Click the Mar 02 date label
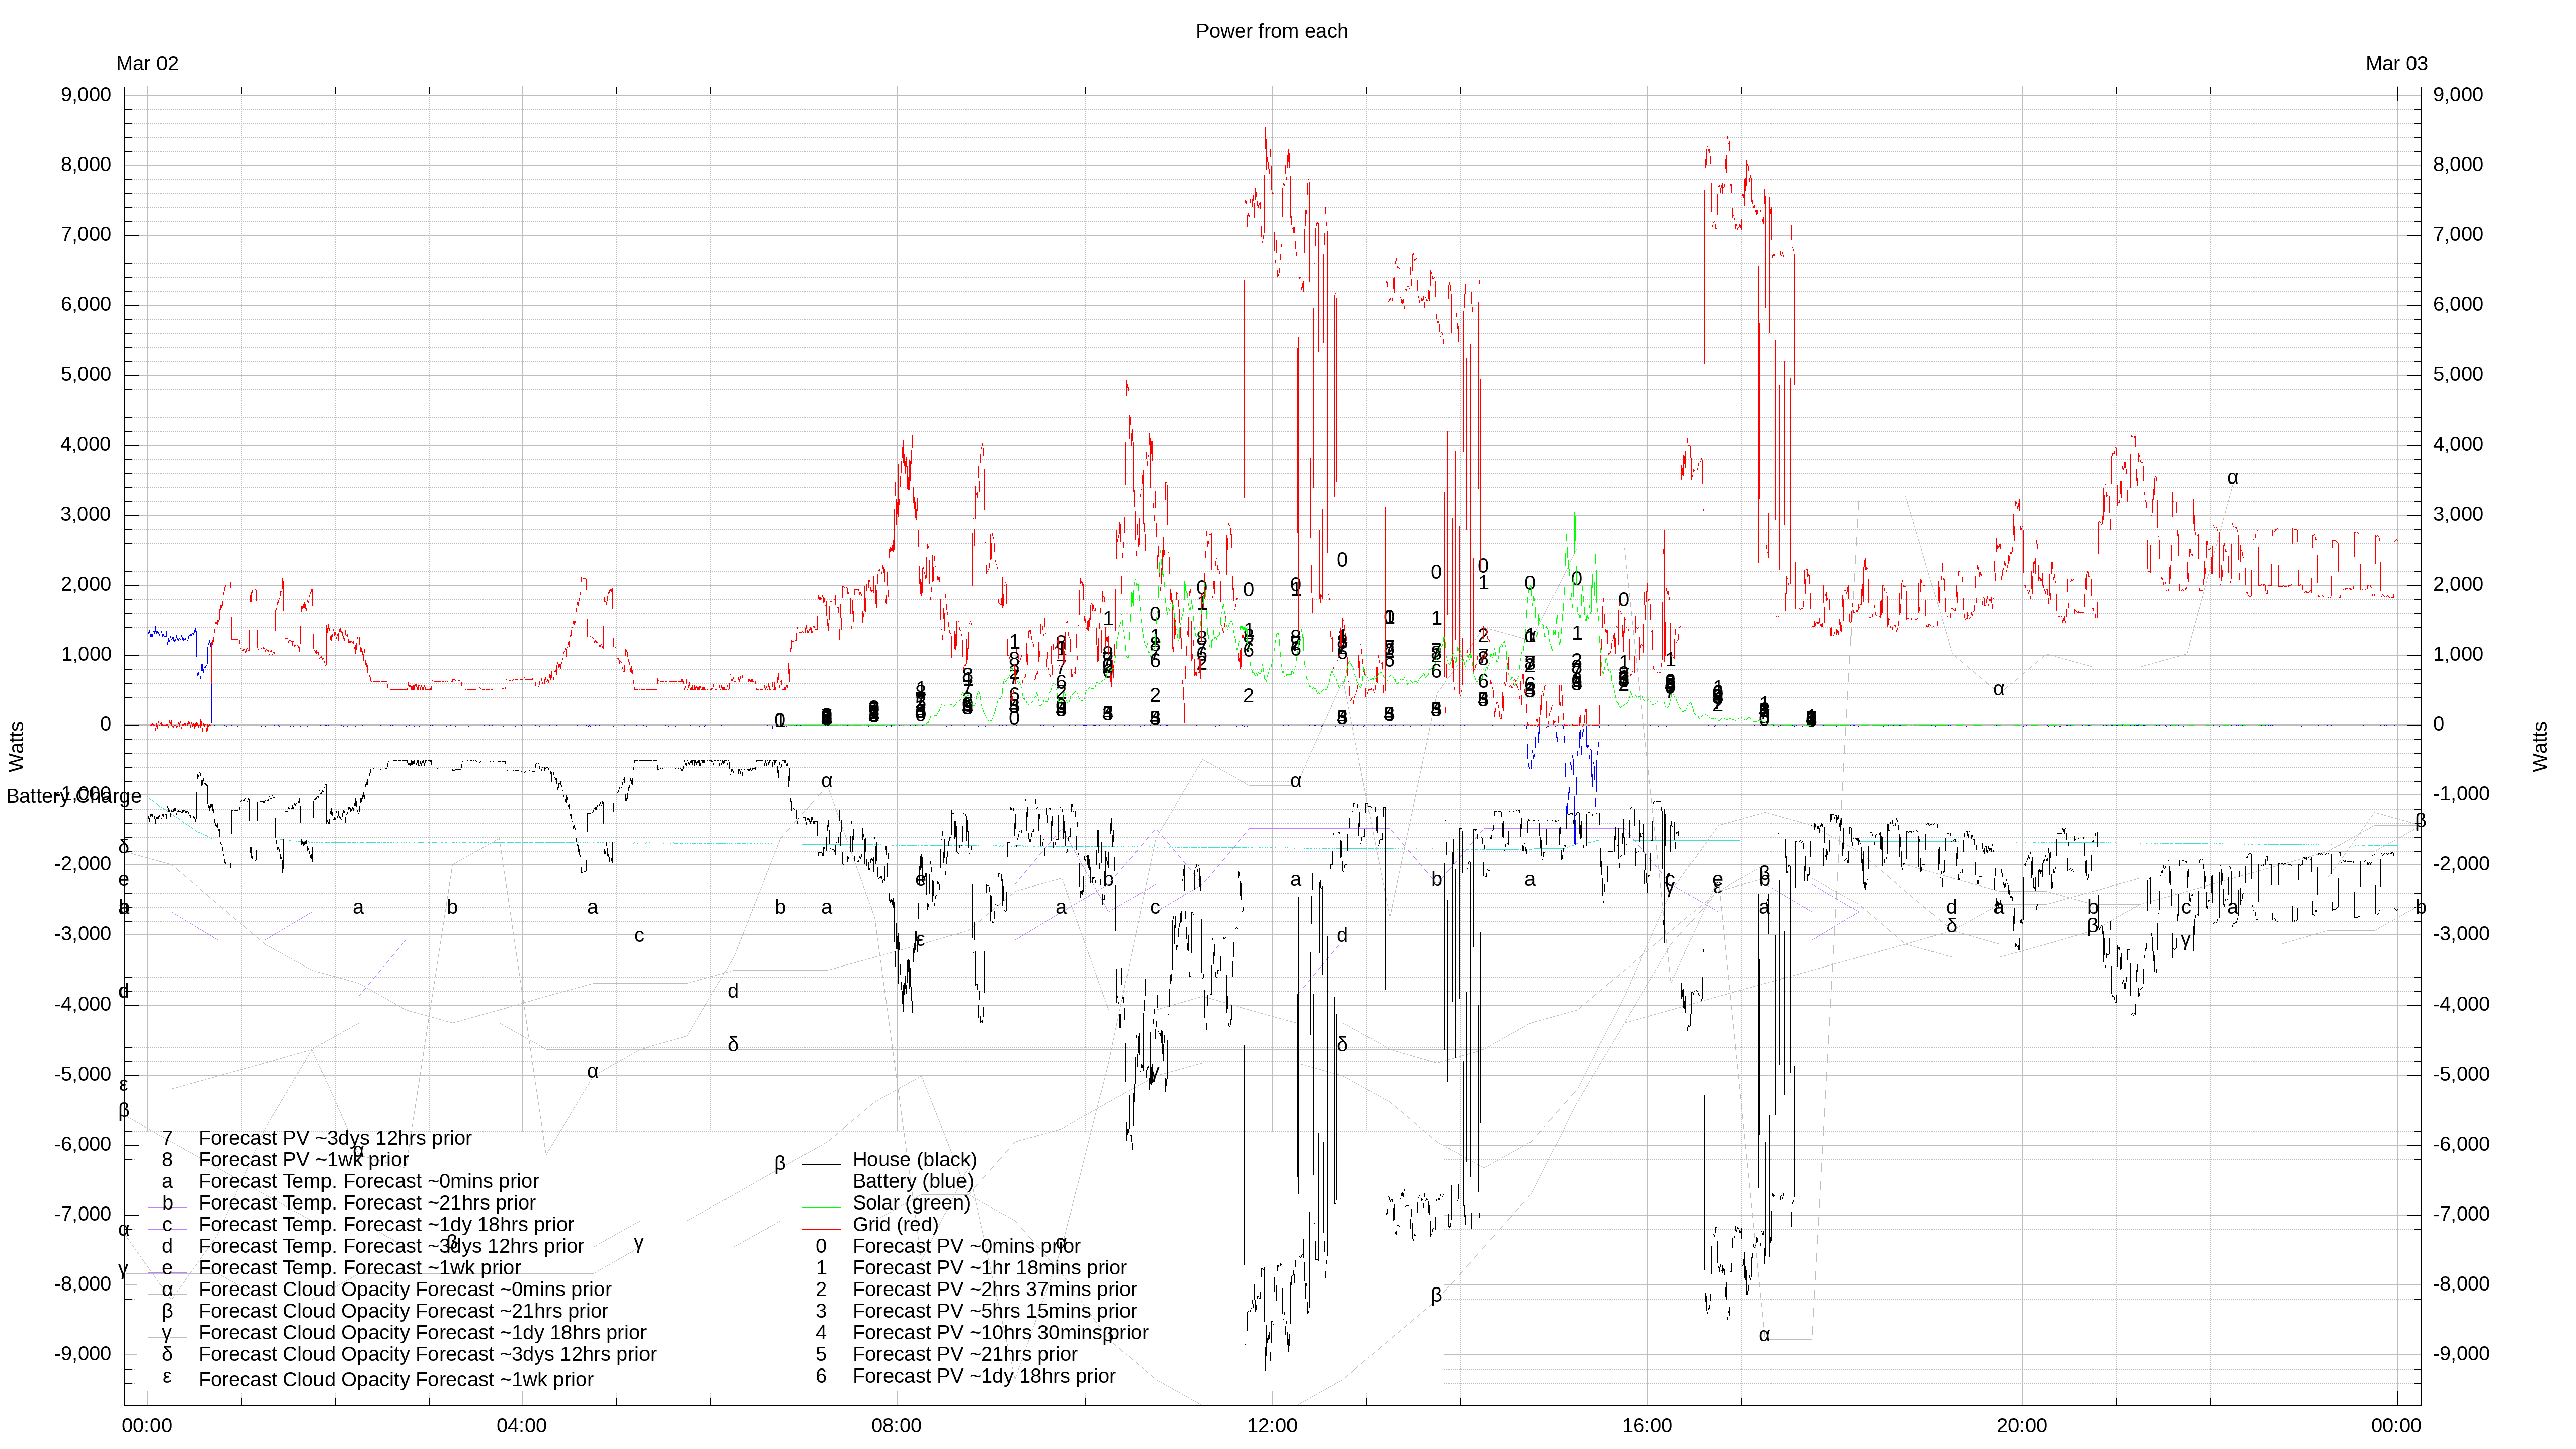This screenshot has width=2576, height=1449. point(147,64)
